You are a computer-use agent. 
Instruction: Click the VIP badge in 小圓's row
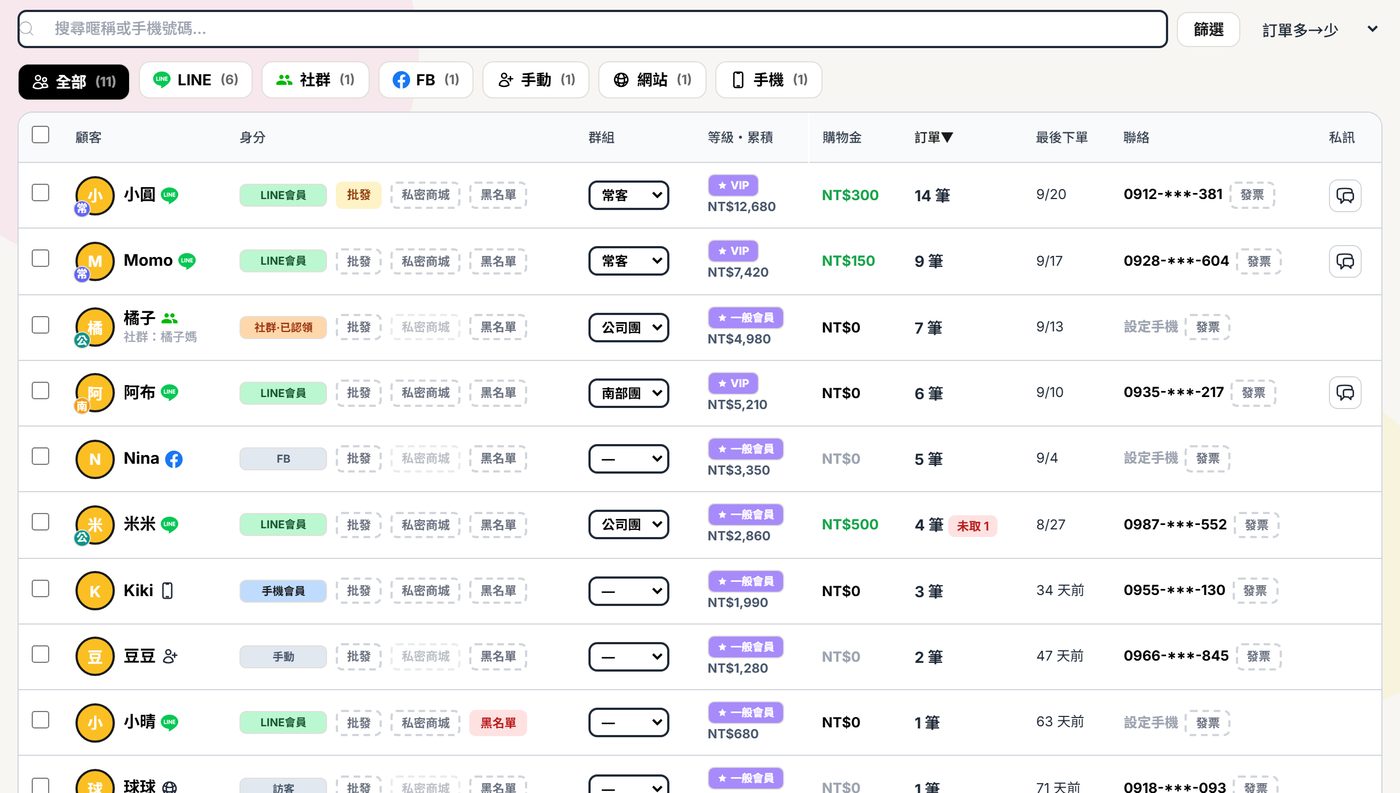point(733,185)
